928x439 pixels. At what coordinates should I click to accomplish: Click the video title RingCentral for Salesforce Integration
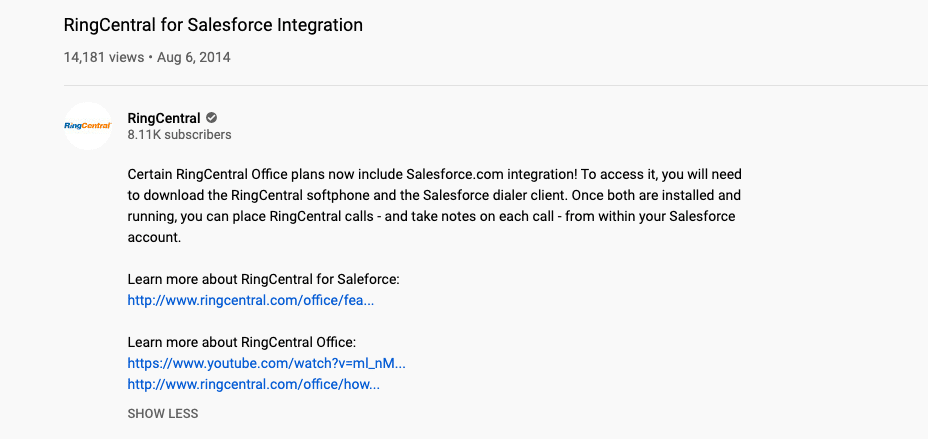[213, 24]
